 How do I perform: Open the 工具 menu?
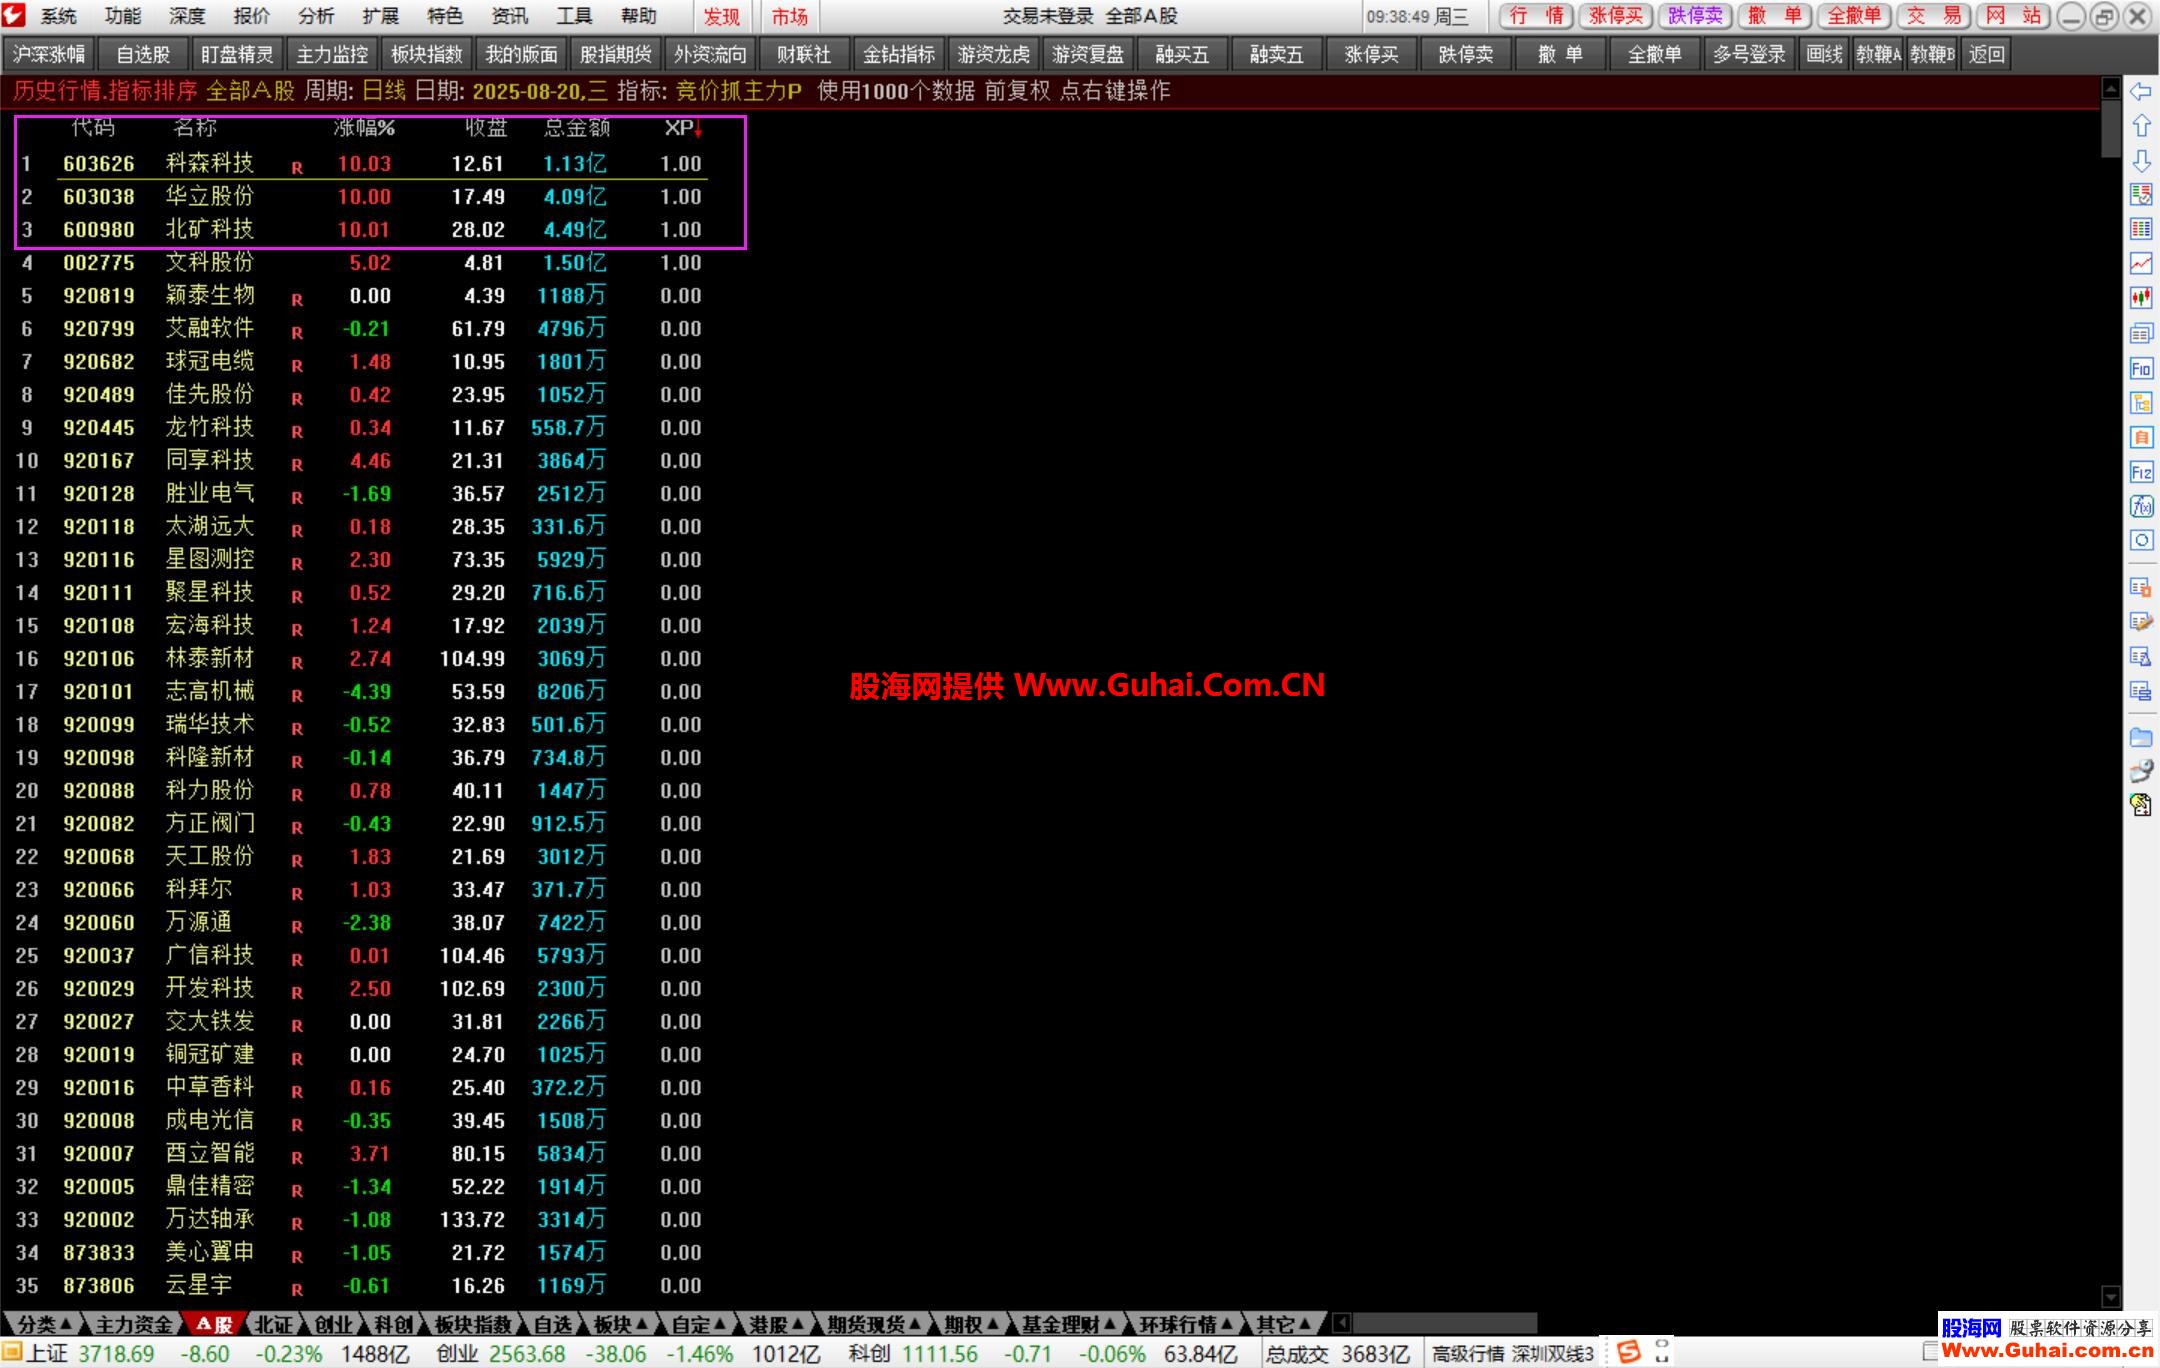point(574,16)
